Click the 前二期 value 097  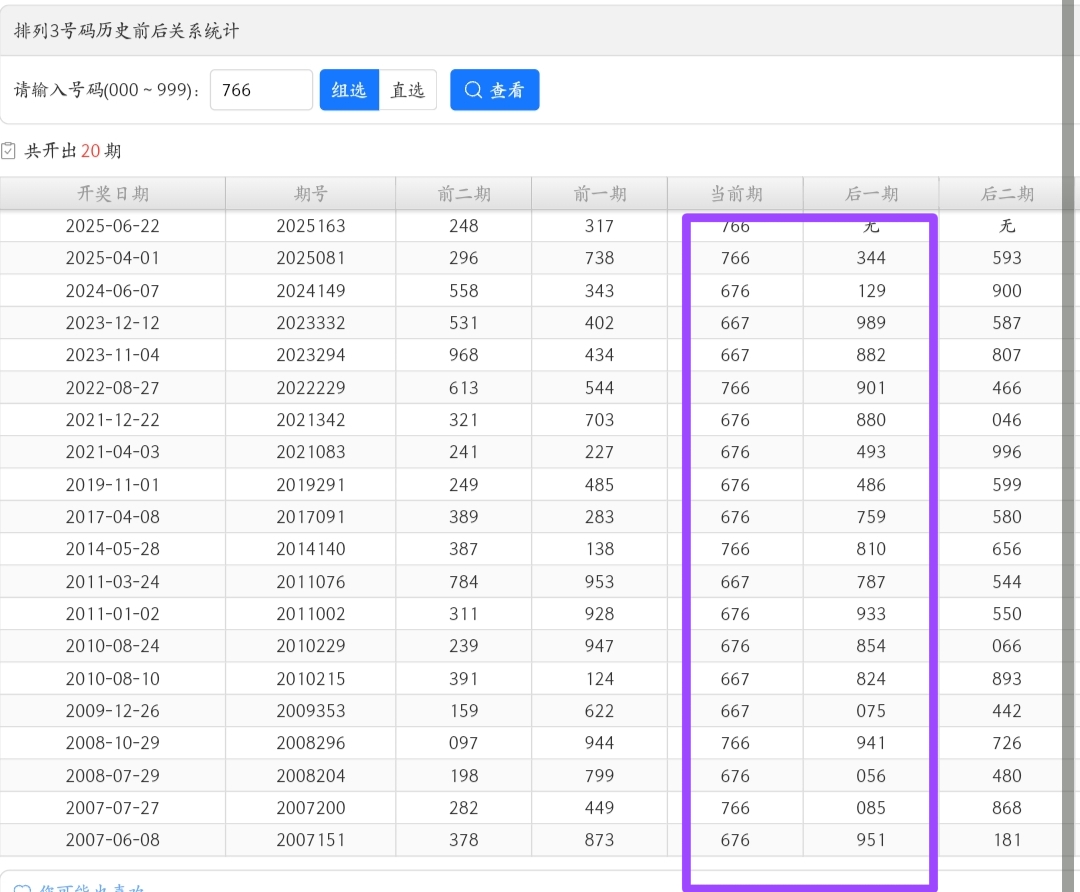[x=464, y=743]
